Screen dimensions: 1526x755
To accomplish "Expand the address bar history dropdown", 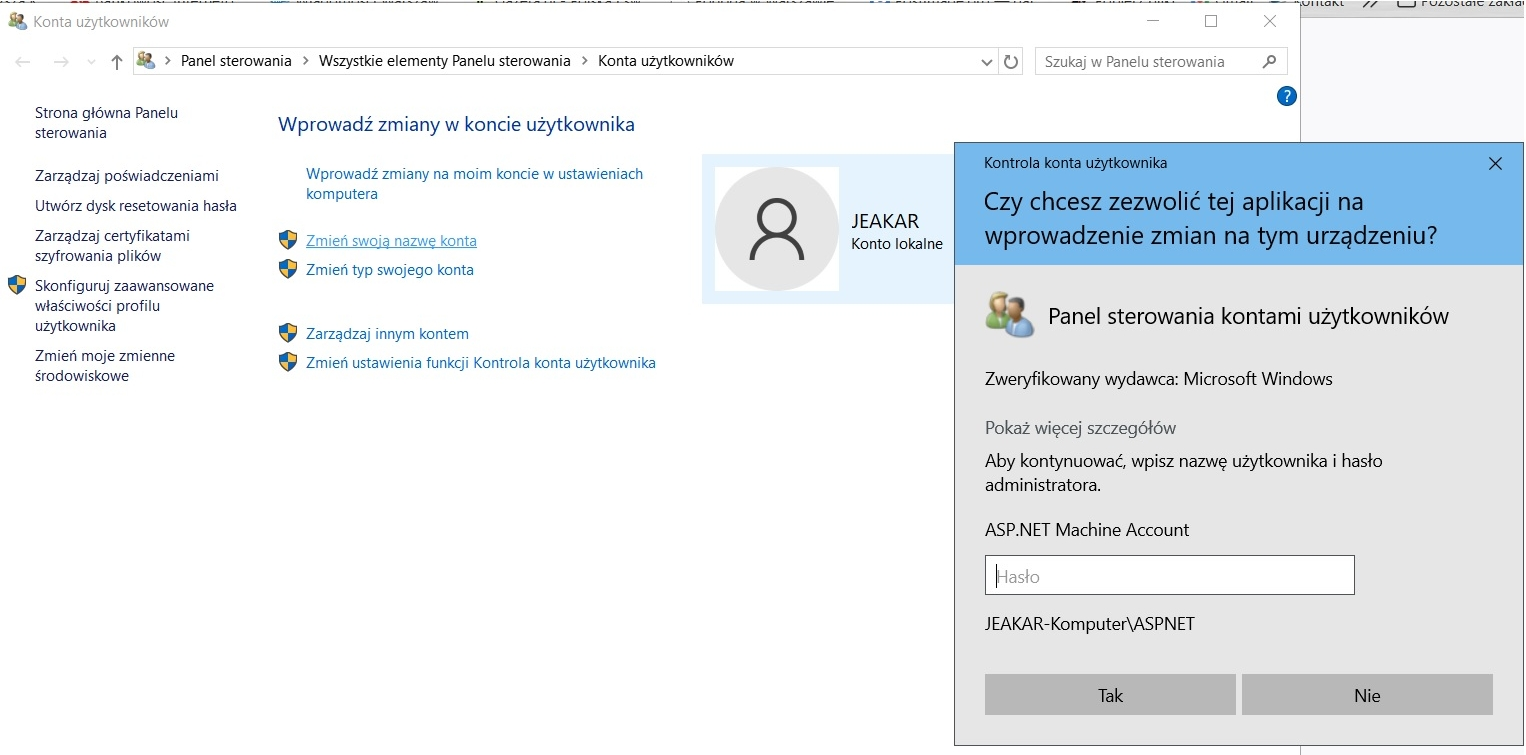I will pyautogui.click(x=987, y=62).
